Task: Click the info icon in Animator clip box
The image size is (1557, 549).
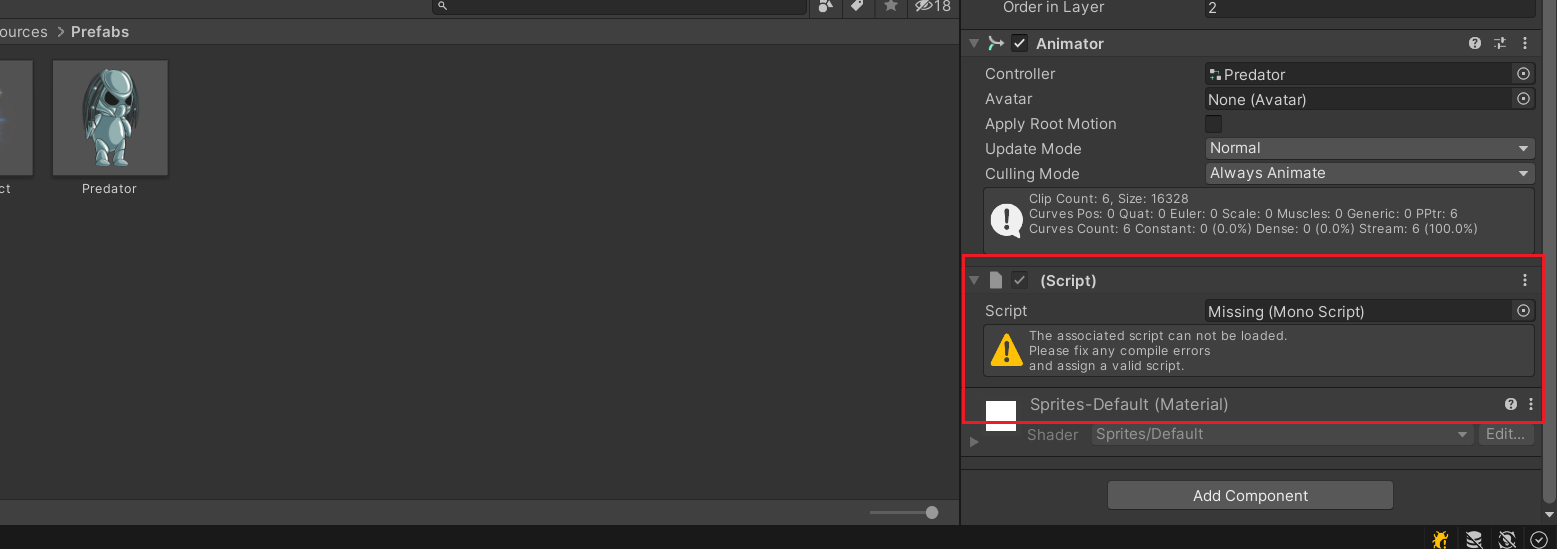Action: click(x=1006, y=220)
